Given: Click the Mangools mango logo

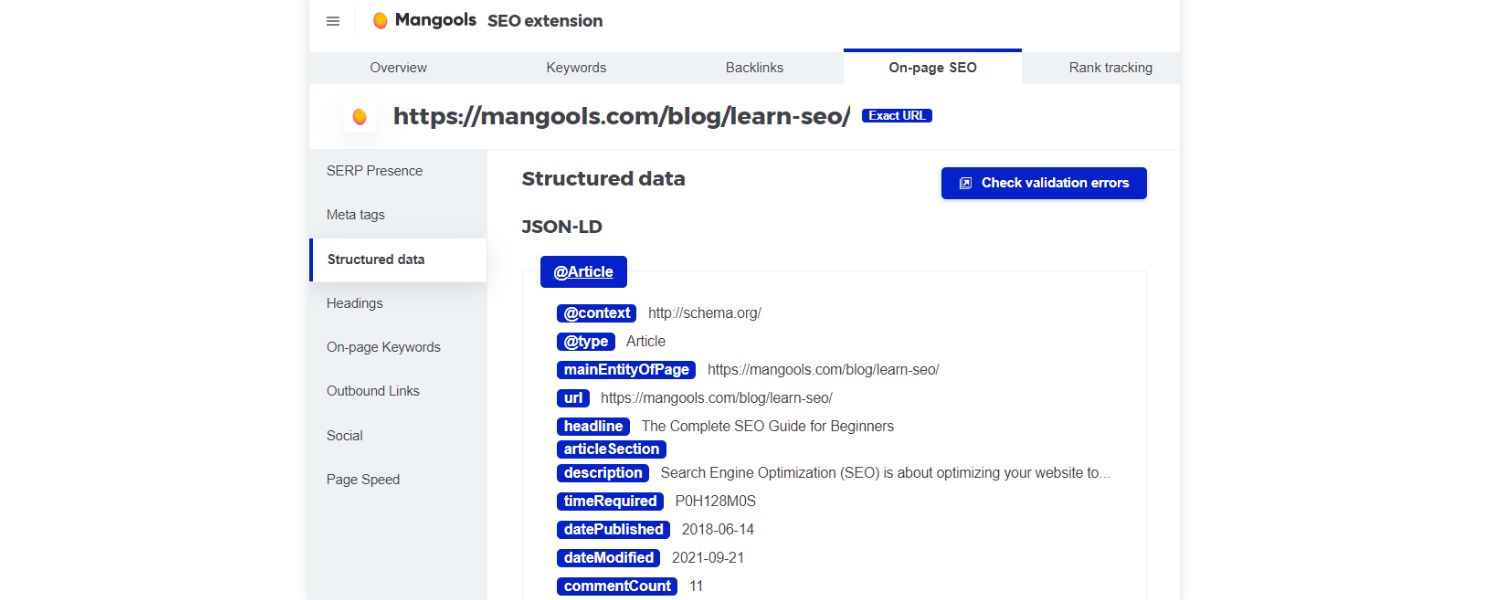Looking at the screenshot, I should [x=378, y=19].
